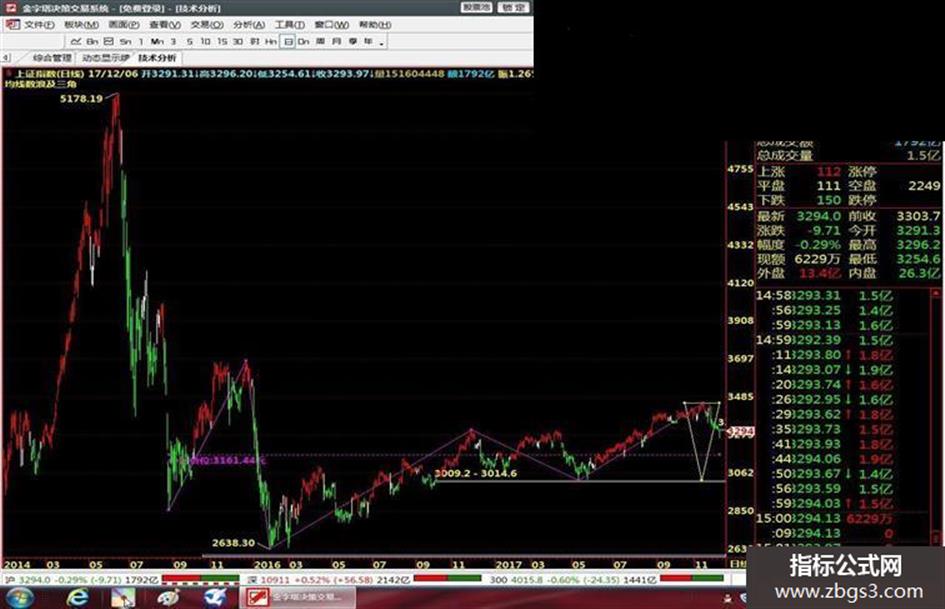
Task: Open the blue bird taskbar icon
Action: [x=214, y=598]
